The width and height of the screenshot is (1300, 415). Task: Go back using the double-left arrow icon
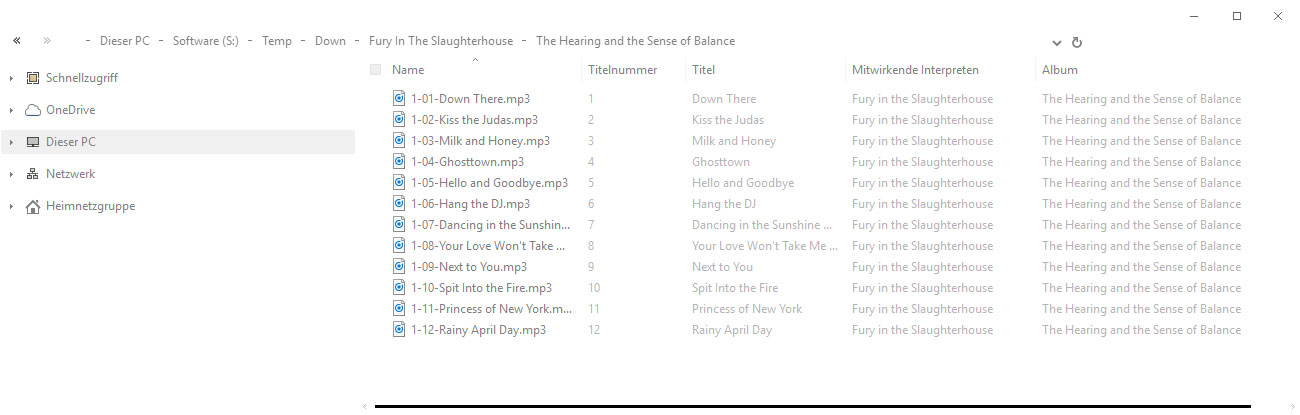point(17,41)
